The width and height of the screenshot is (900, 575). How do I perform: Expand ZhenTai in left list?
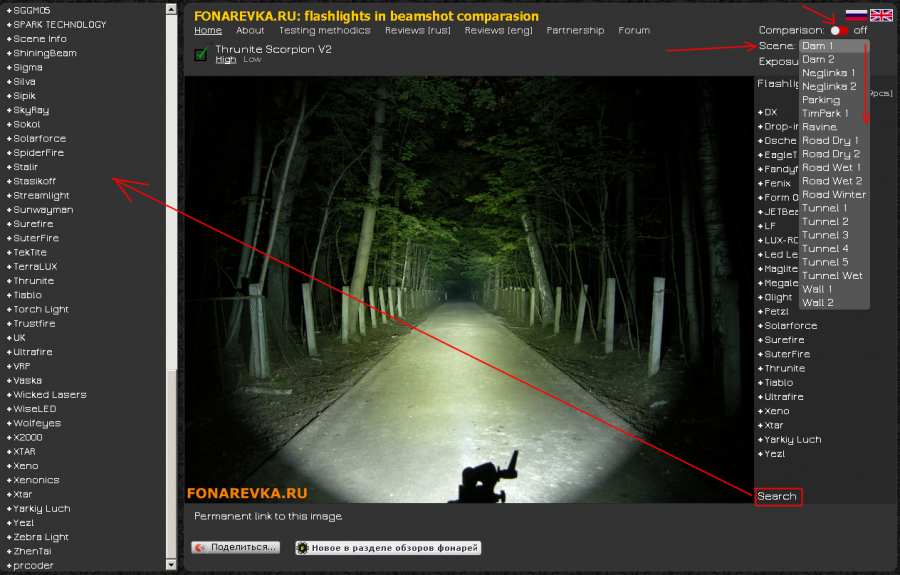tap(29, 551)
